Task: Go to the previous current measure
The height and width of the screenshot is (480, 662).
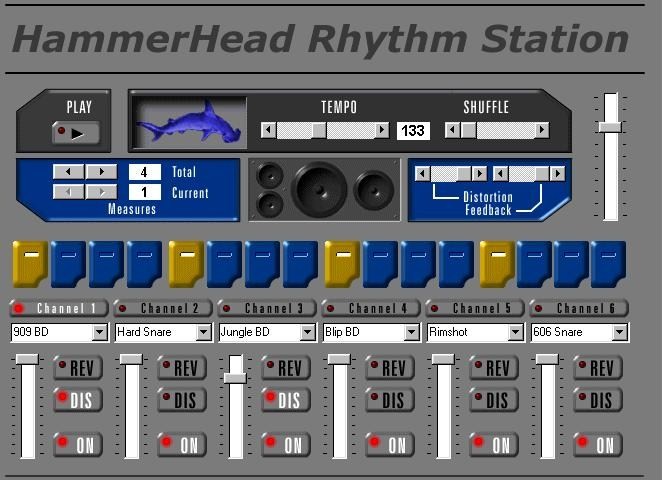Action: pos(68,192)
